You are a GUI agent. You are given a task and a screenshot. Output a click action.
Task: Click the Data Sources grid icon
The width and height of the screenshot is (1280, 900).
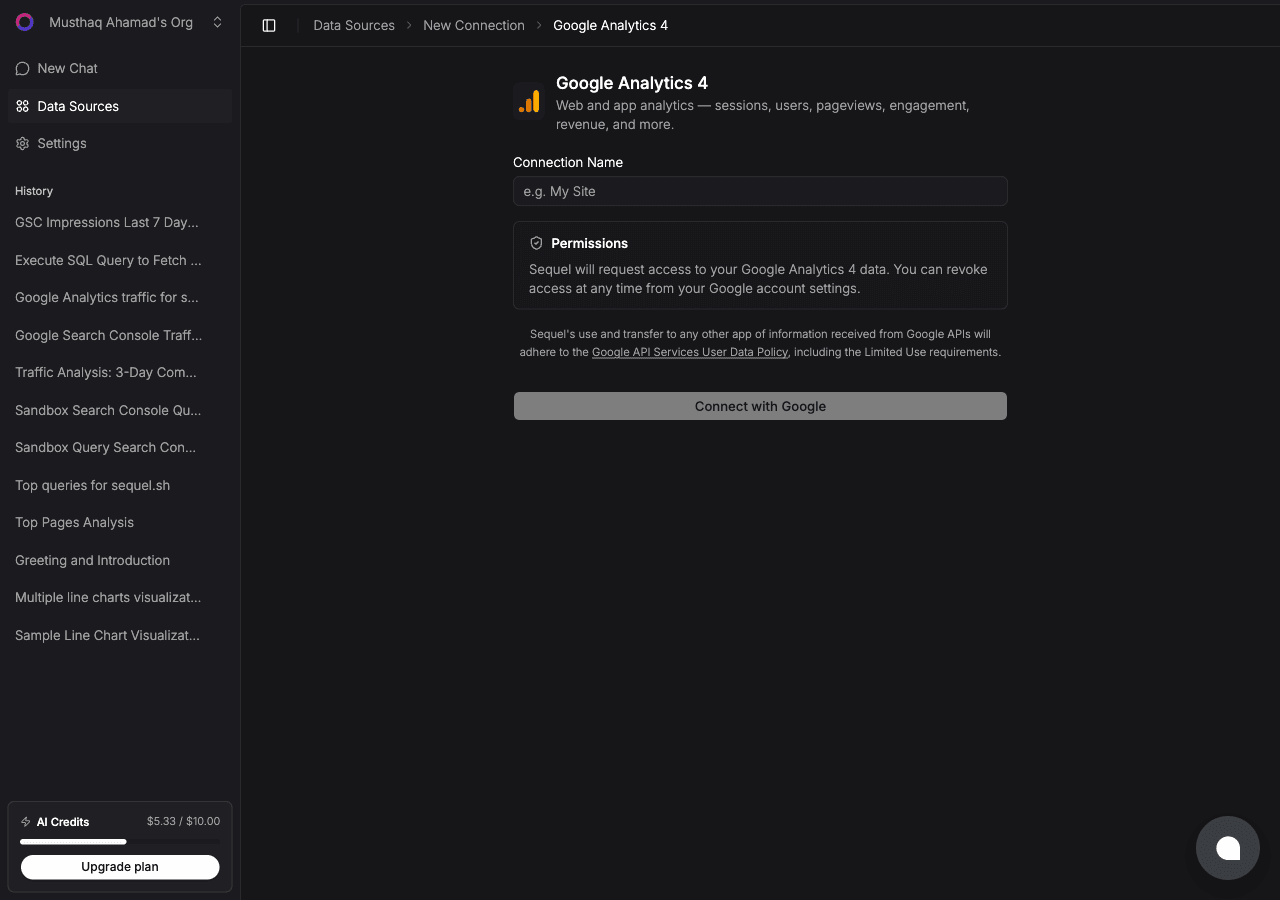click(23, 106)
